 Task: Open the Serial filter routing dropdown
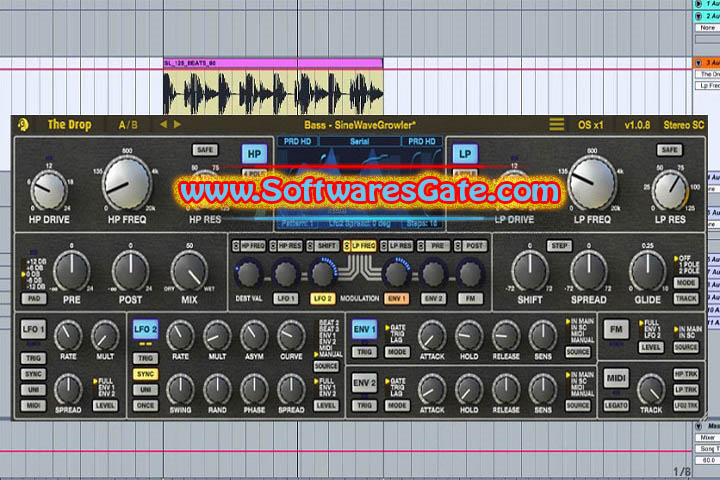tap(360, 141)
